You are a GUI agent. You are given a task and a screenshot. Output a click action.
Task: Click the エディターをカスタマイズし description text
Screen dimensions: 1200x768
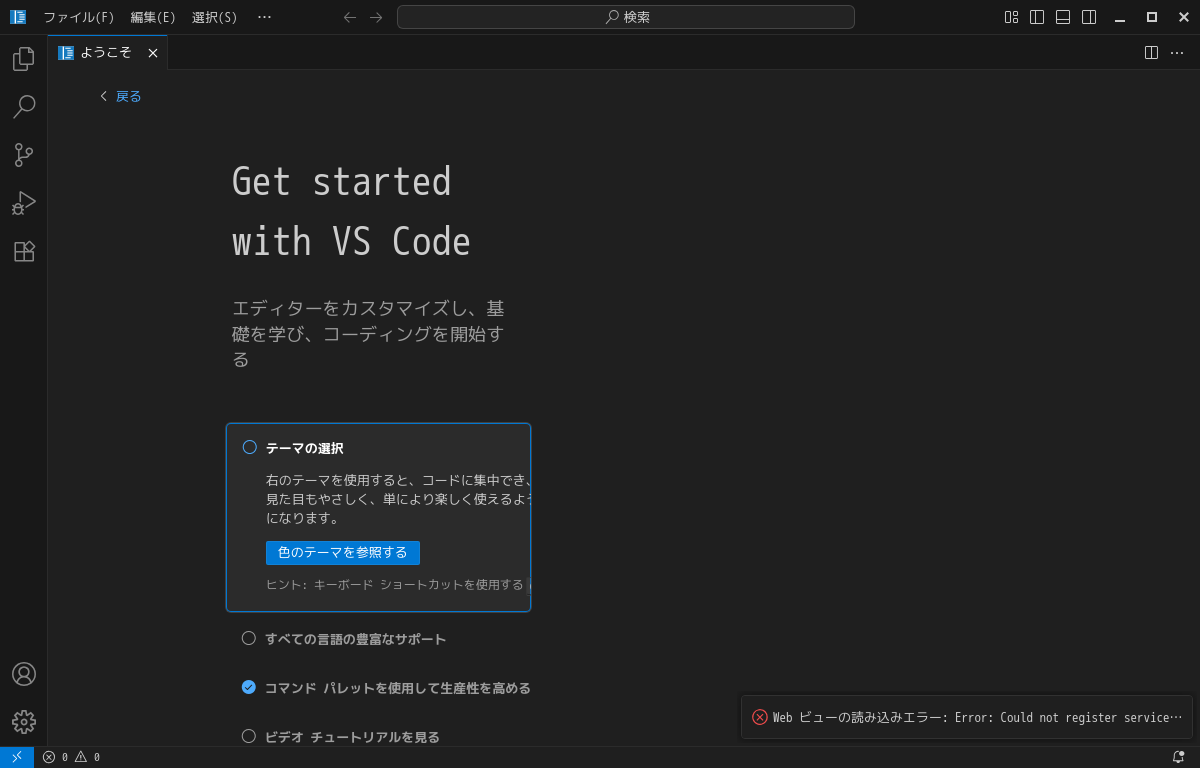coord(368,333)
